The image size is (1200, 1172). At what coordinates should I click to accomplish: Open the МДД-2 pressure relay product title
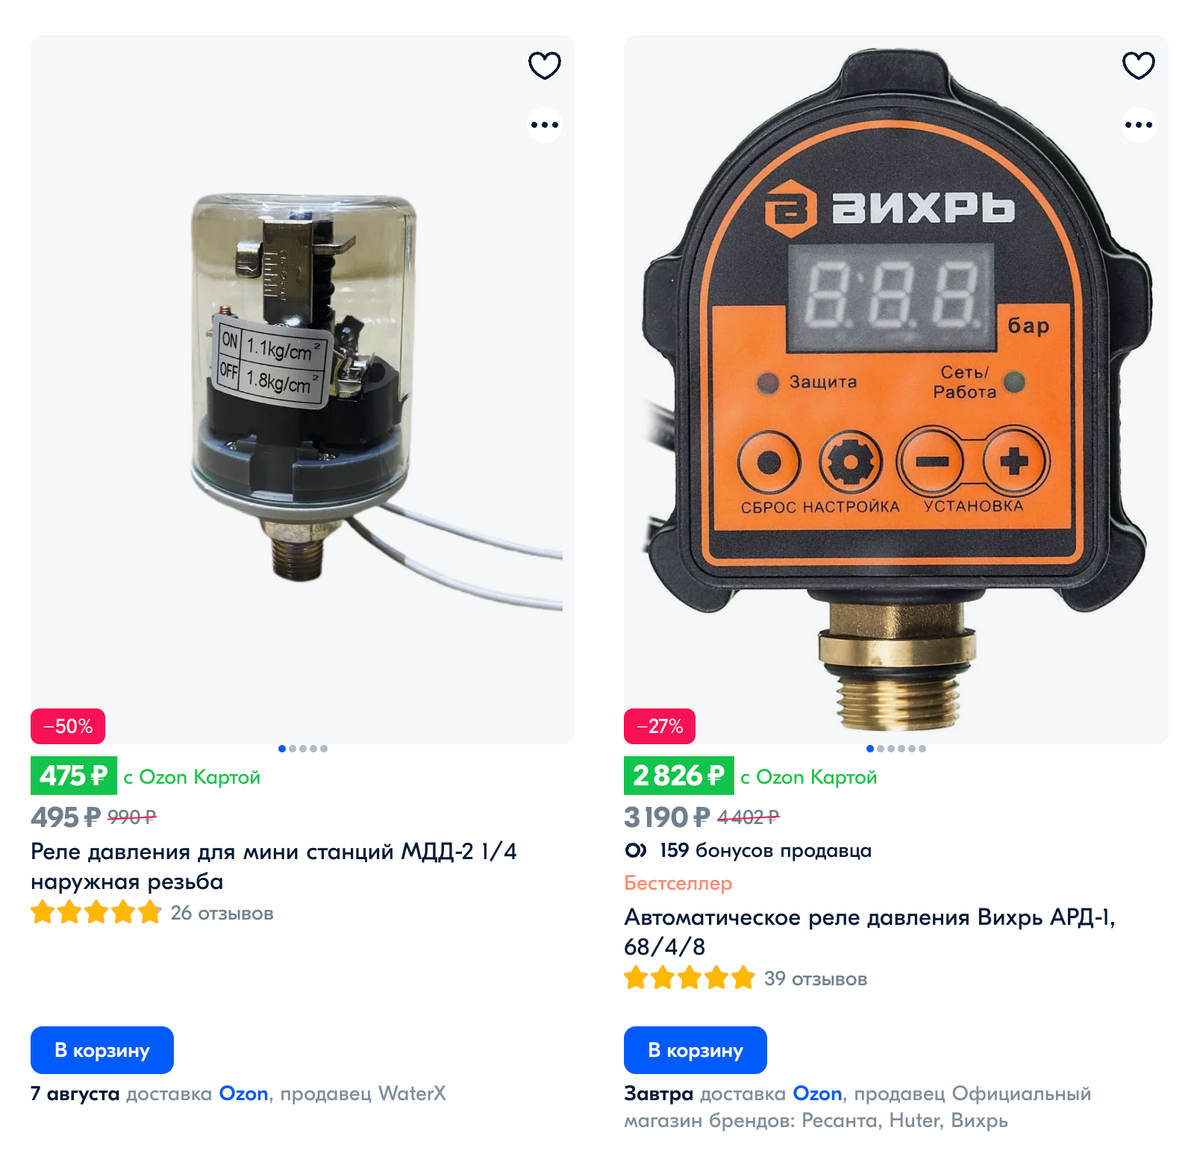[274, 866]
